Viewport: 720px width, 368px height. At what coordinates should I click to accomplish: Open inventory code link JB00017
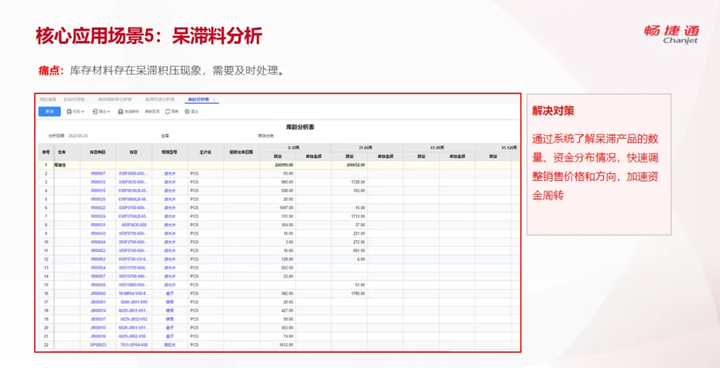[x=98, y=319]
